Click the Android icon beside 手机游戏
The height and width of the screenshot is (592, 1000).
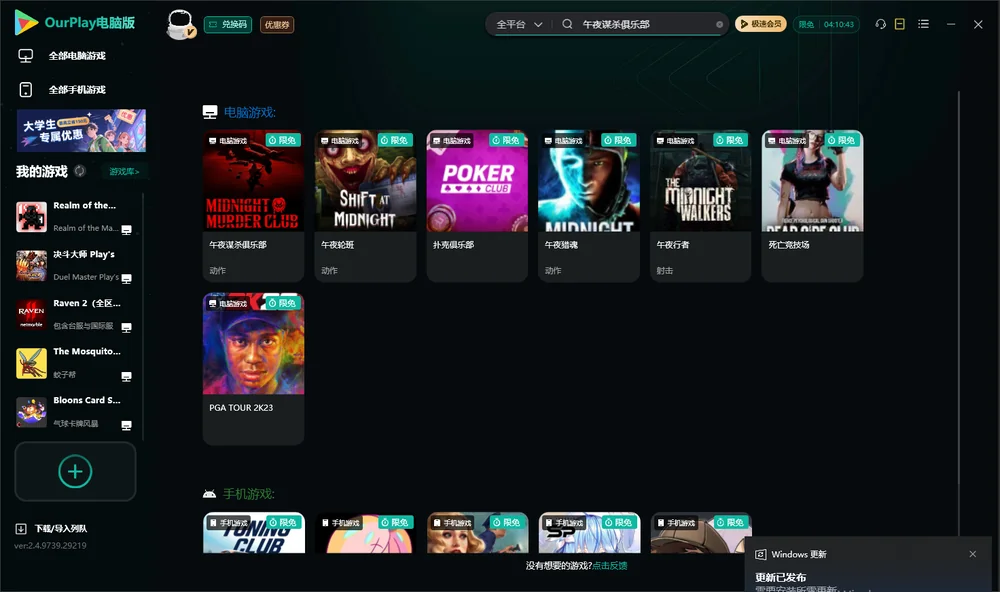pos(209,494)
